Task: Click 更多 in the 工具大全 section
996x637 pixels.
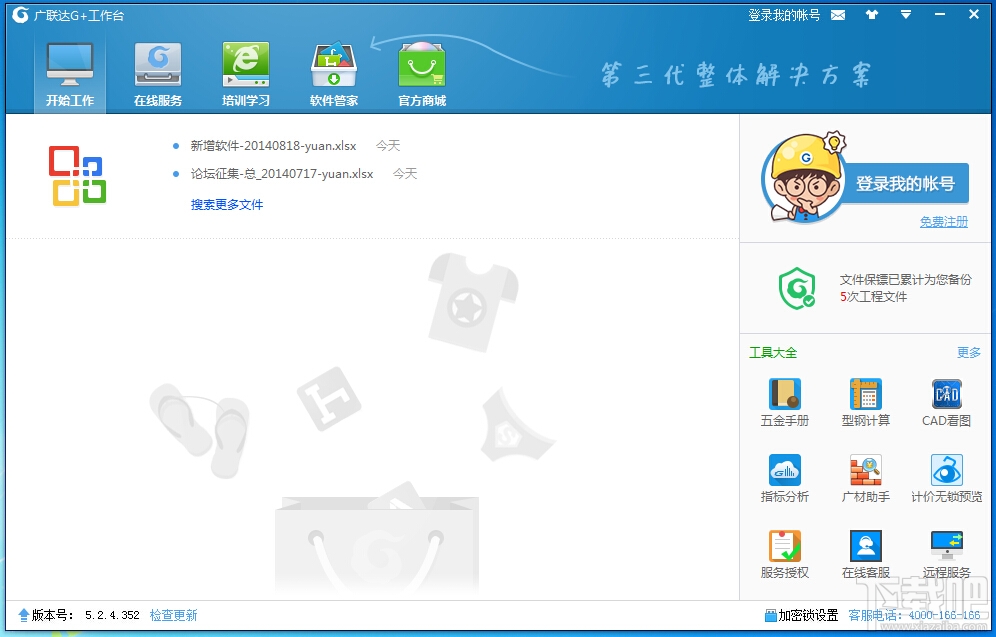Action: coord(969,352)
